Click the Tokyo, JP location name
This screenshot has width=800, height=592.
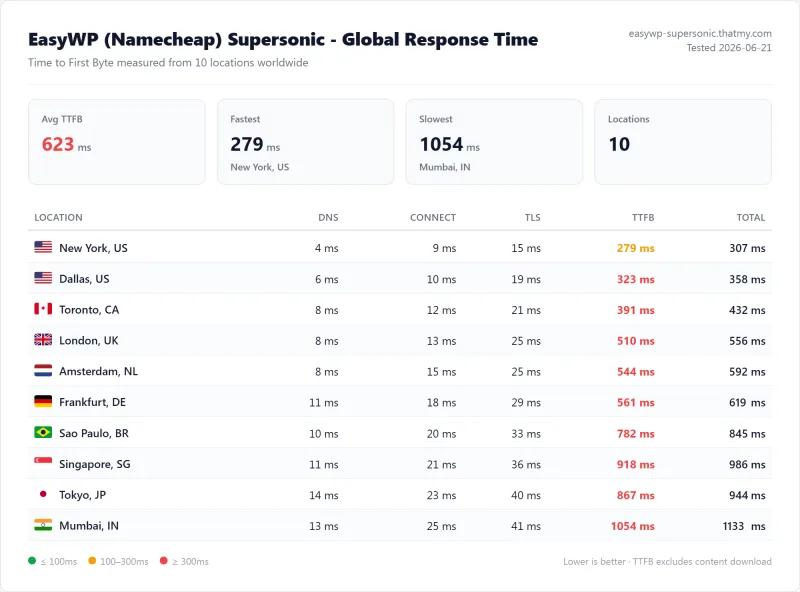point(83,495)
